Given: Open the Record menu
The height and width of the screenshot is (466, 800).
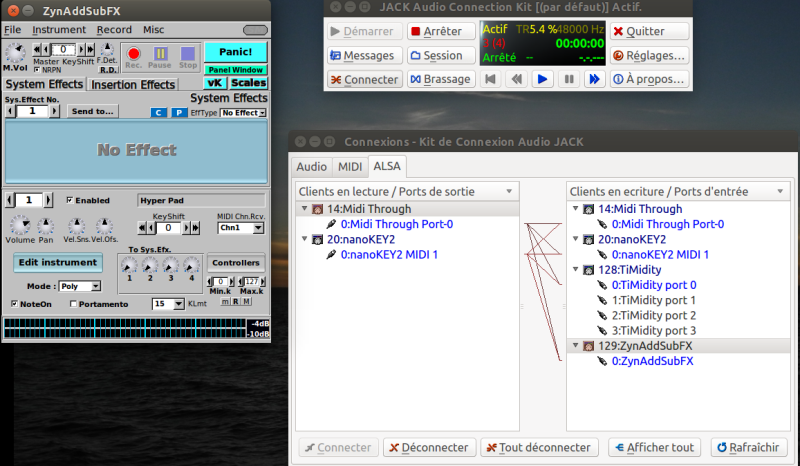Looking at the screenshot, I should click(x=114, y=30).
